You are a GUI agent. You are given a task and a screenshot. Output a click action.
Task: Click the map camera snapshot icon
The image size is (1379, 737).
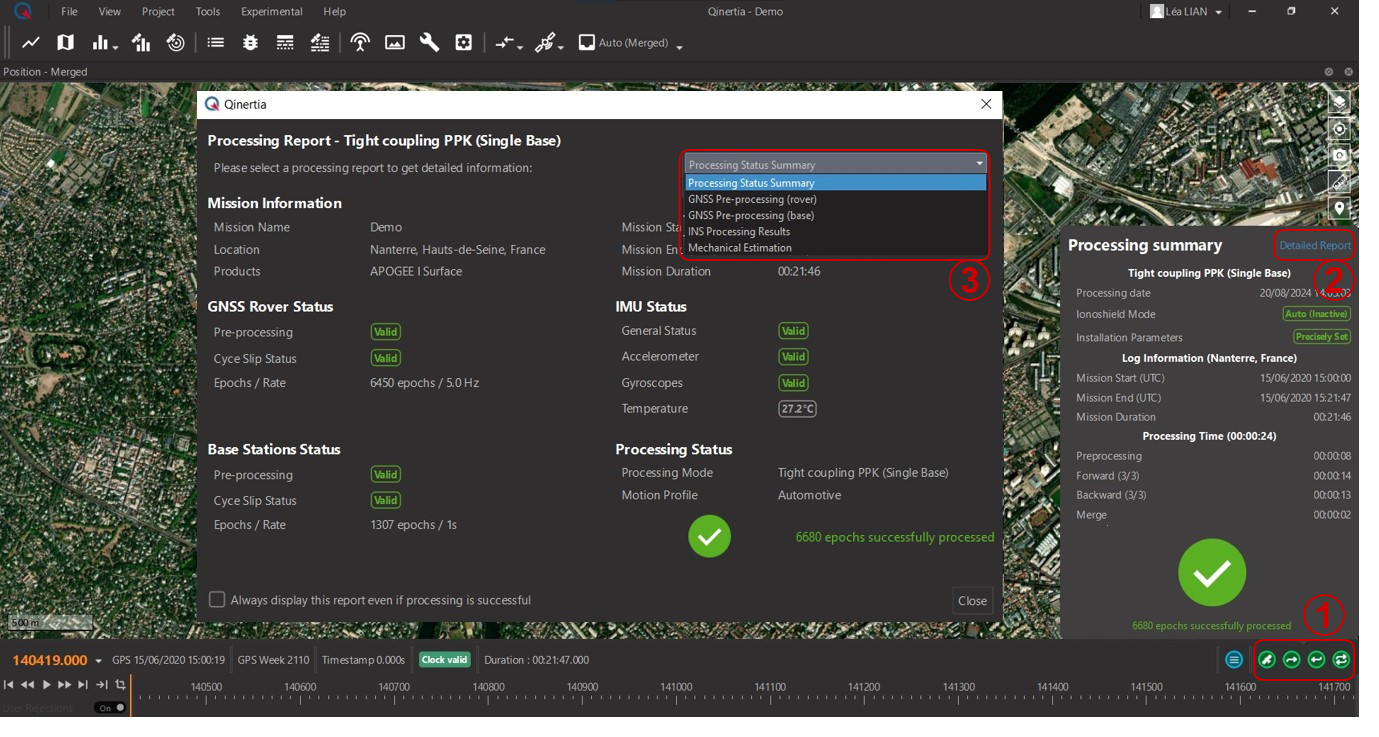click(1340, 156)
